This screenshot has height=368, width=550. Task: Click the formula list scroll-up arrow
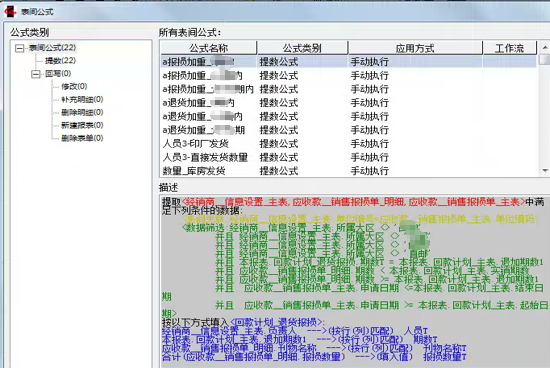point(545,47)
